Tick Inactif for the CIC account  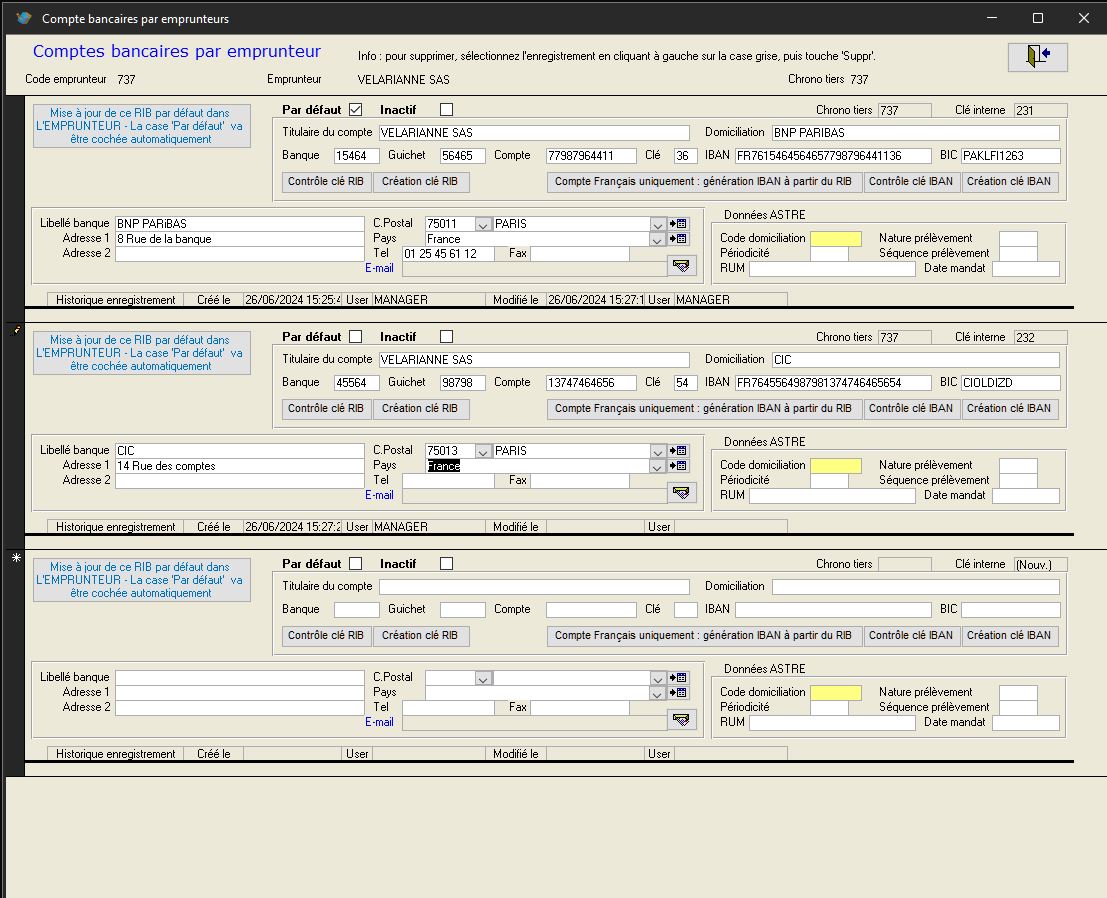[446, 337]
